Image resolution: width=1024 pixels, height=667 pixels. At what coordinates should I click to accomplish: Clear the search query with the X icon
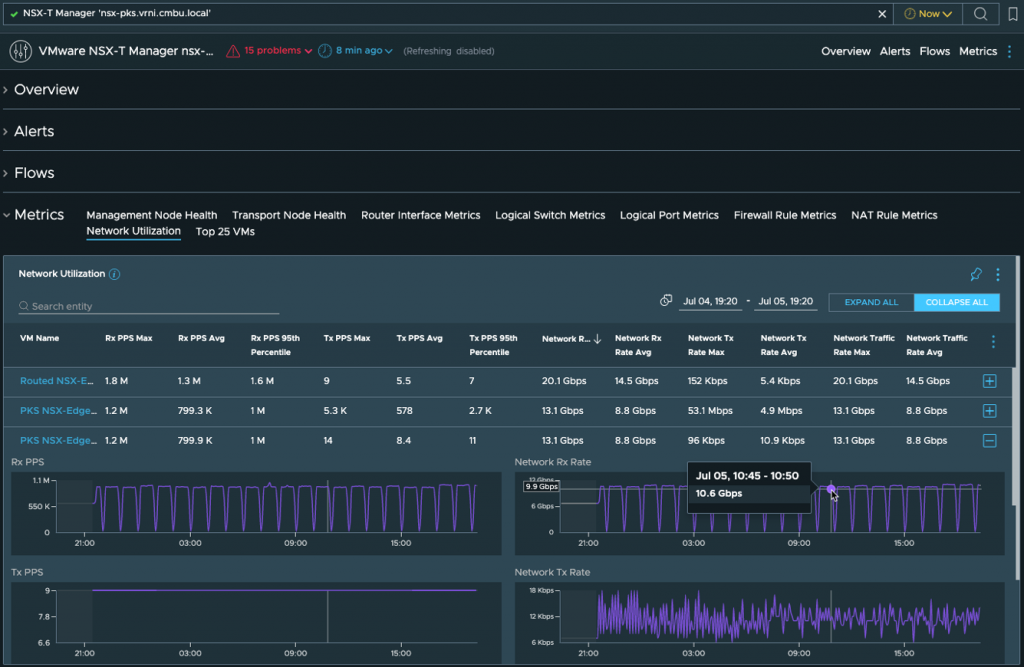882,14
